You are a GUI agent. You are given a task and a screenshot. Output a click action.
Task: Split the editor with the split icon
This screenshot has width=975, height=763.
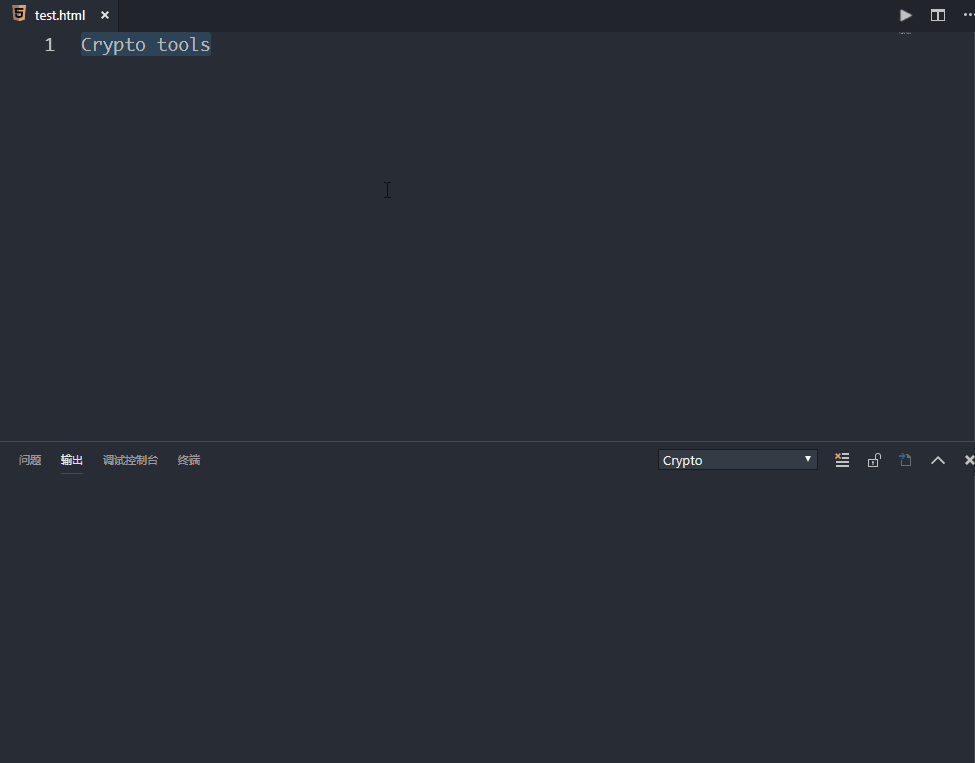(938, 15)
